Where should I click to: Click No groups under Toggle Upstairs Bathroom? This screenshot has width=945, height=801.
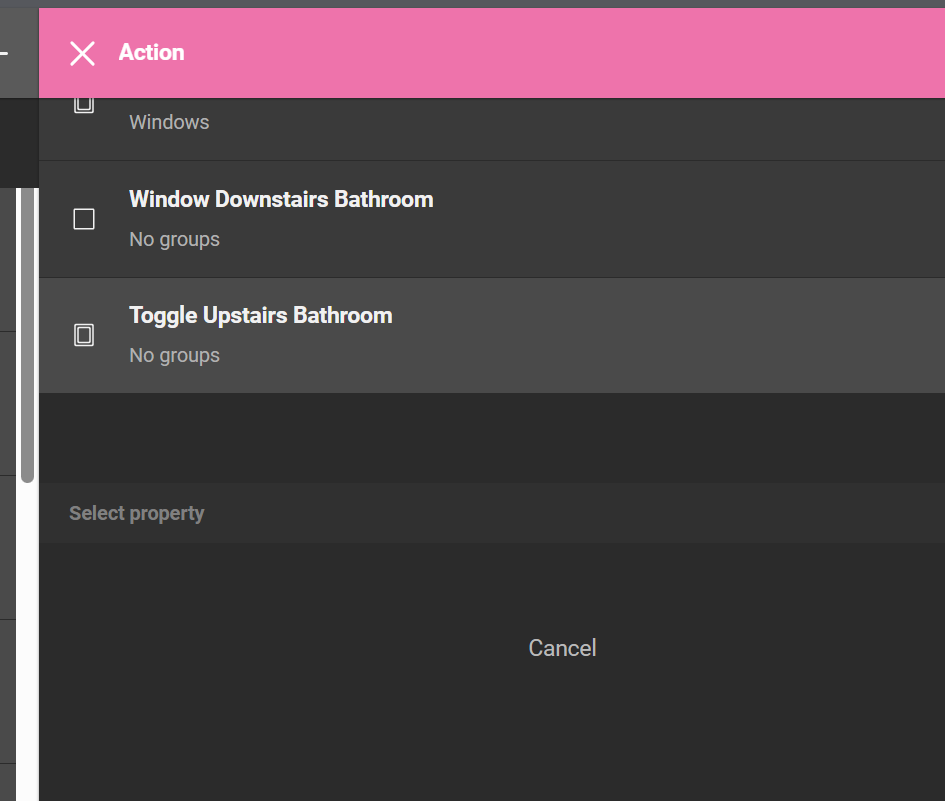point(174,356)
